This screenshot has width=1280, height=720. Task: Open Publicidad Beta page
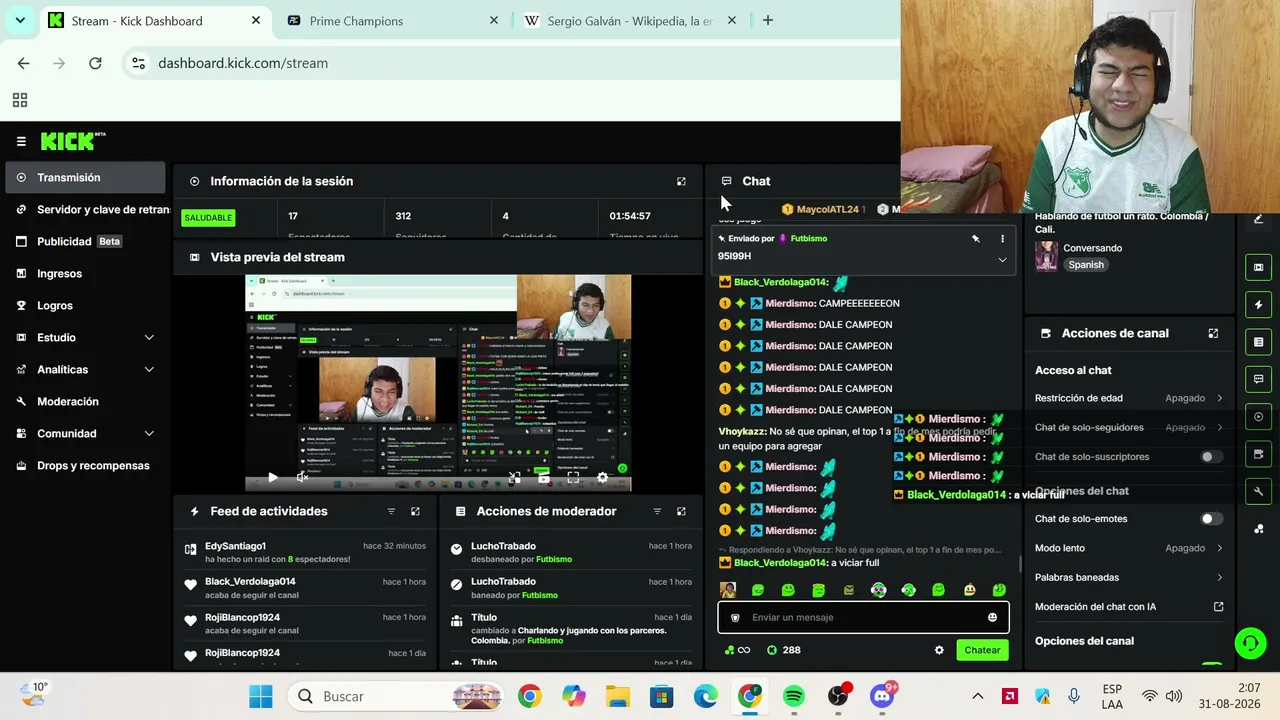click(x=85, y=242)
